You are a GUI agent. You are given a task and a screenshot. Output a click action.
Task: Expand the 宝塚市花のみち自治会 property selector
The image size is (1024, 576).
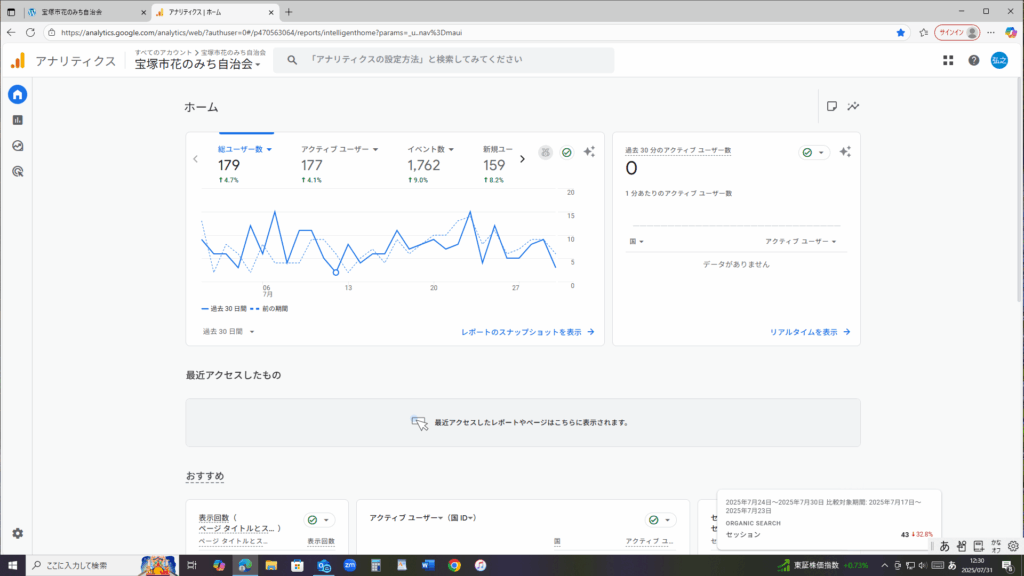pos(198,64)
